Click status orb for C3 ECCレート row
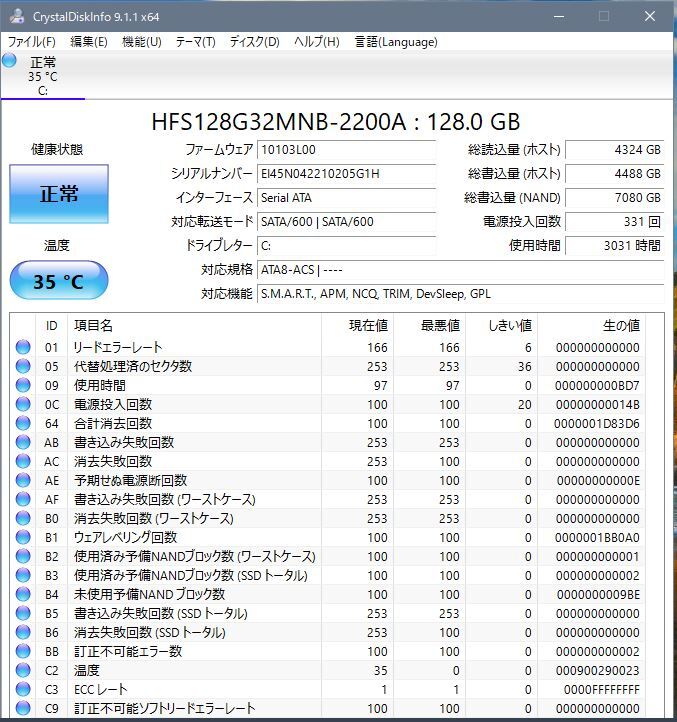 click(23, 689)
